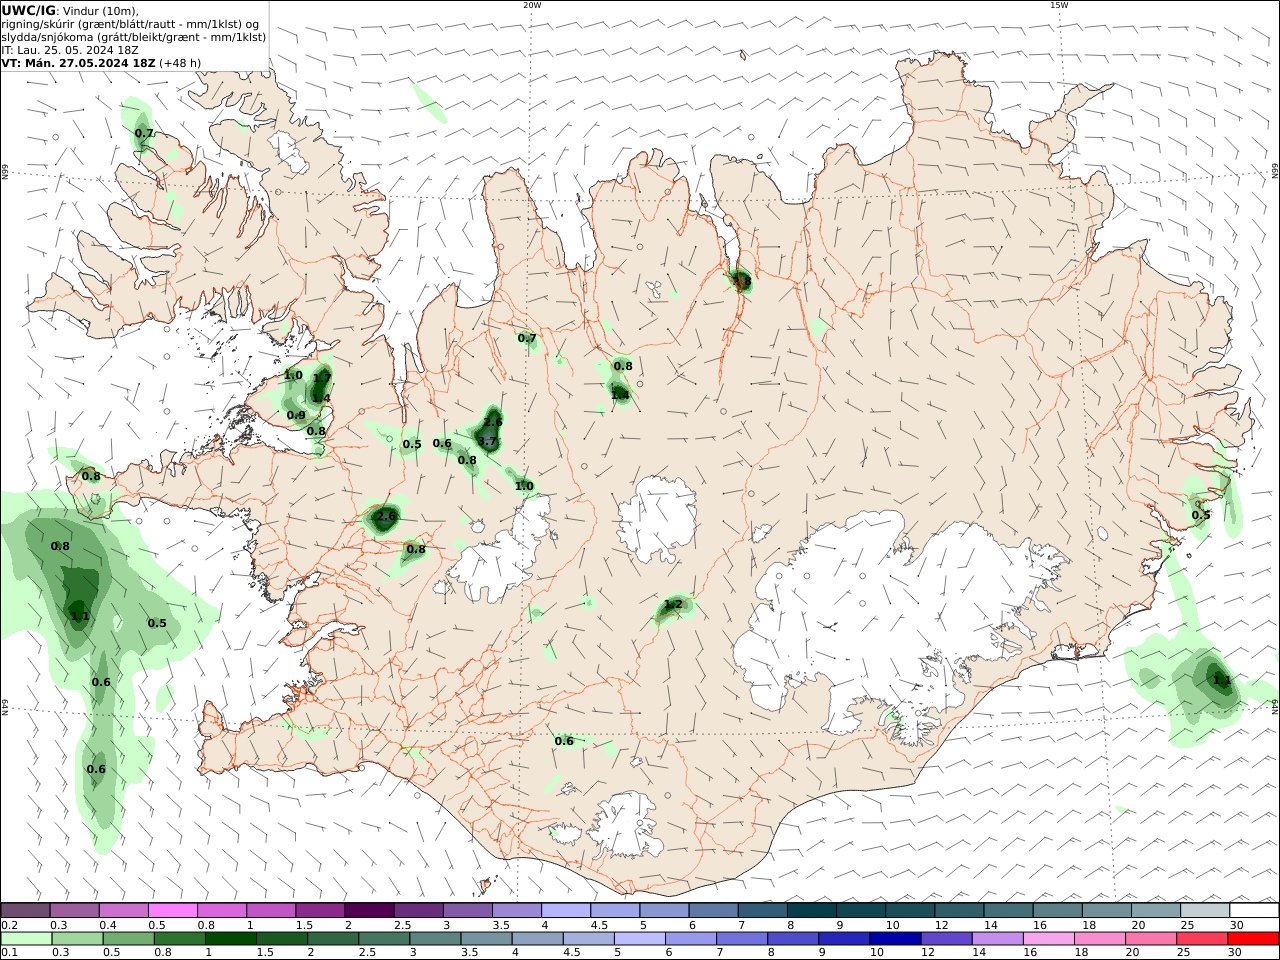
Task: Select the green 0.5–0.8 rain legend swatch
Action: (x=129, y=939)
